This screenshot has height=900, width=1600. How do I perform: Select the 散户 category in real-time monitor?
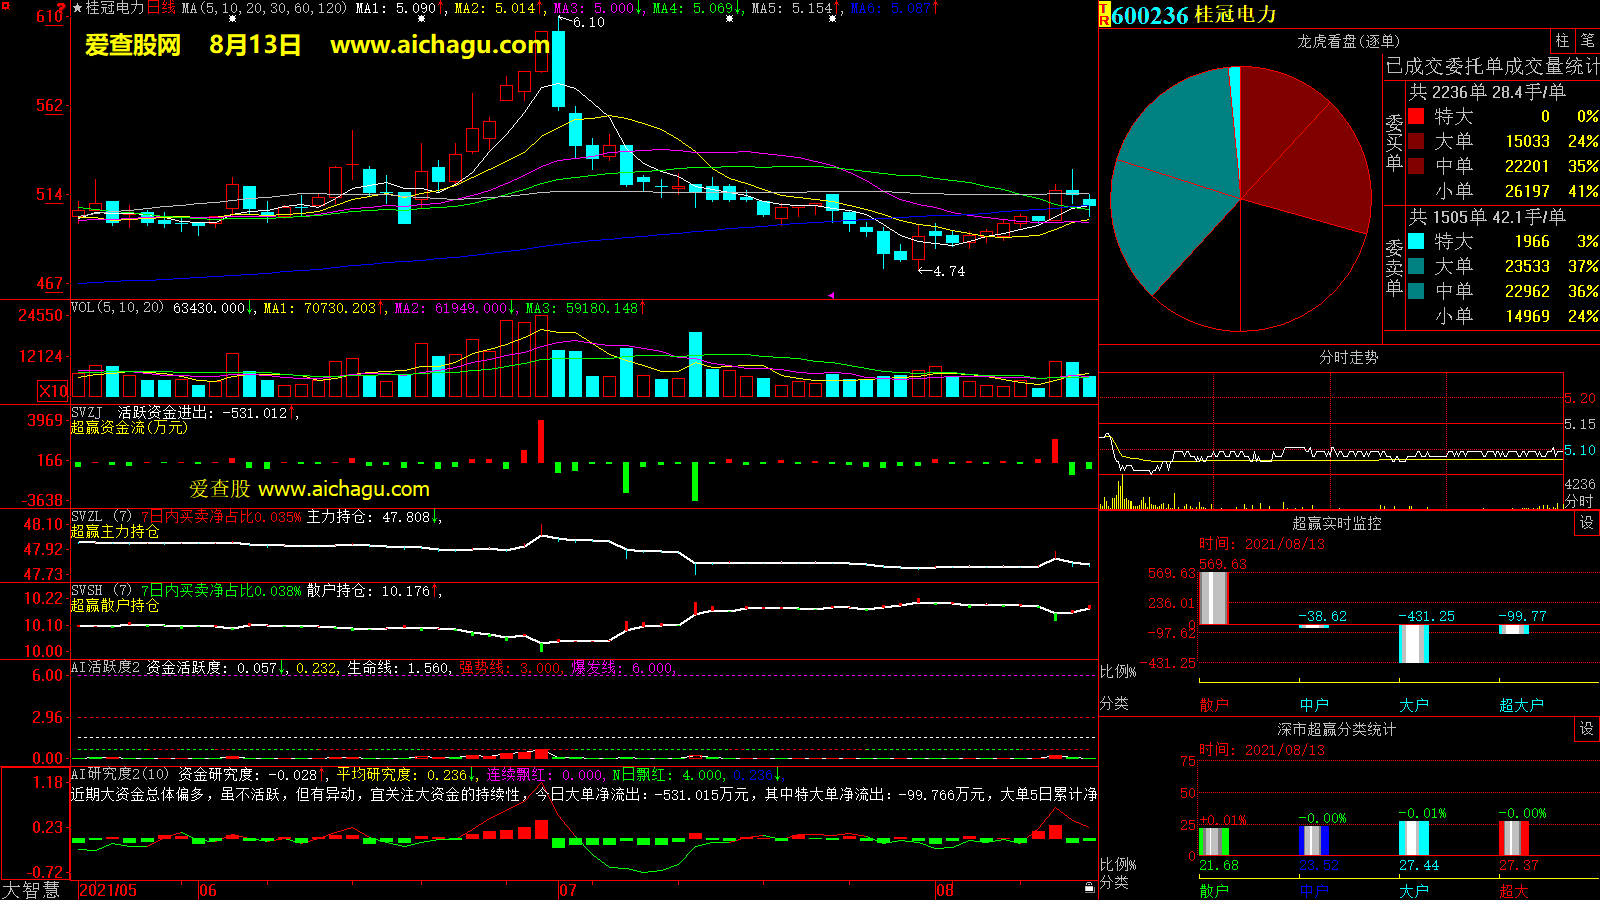pos(1214,705)
